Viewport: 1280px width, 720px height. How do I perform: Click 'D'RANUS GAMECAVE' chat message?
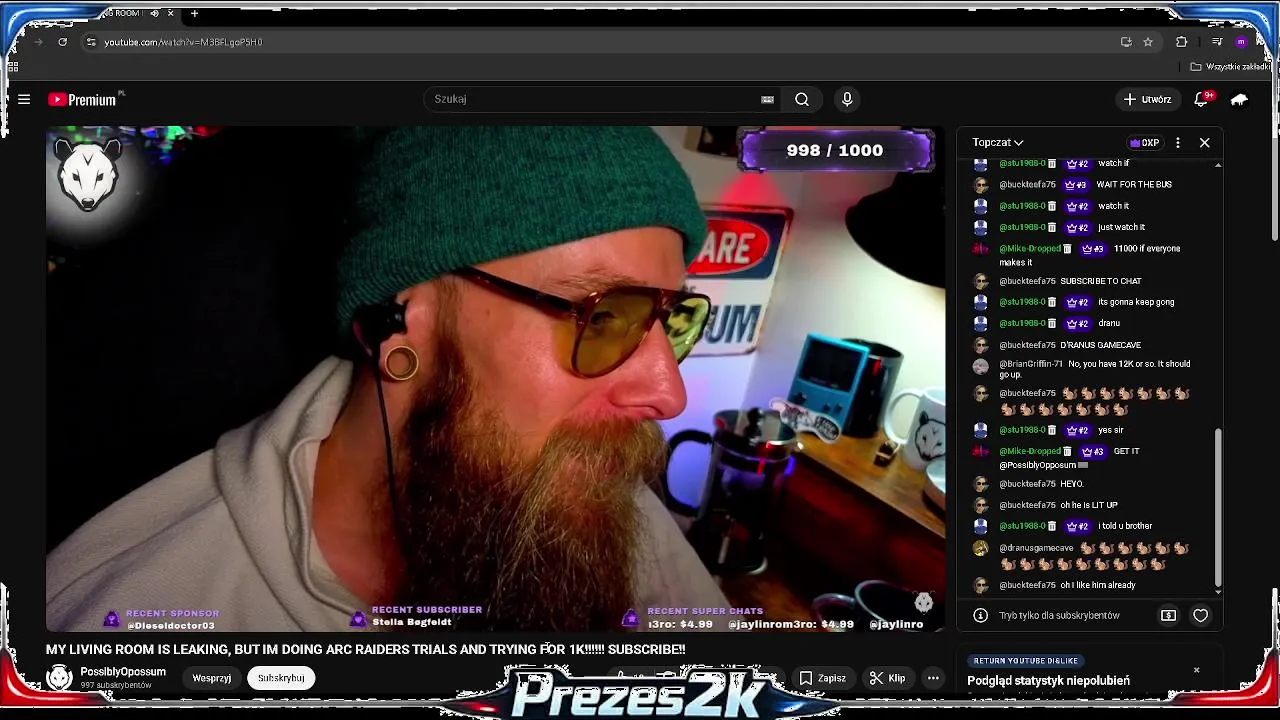1100,345
